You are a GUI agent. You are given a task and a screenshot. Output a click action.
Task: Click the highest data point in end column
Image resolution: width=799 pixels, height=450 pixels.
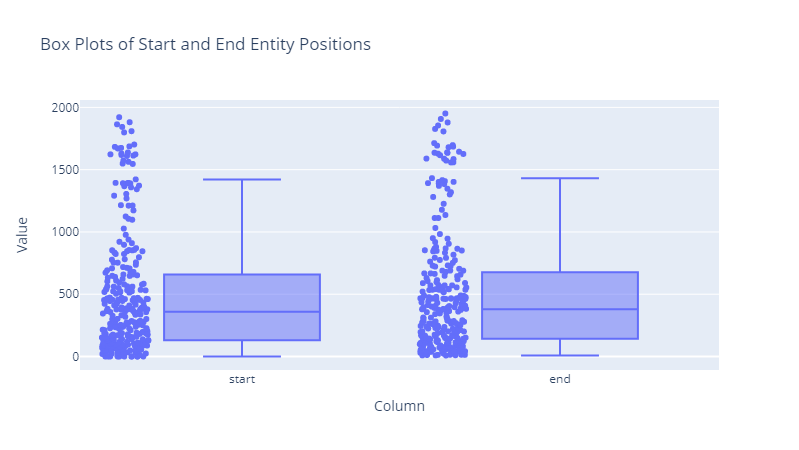445,114
